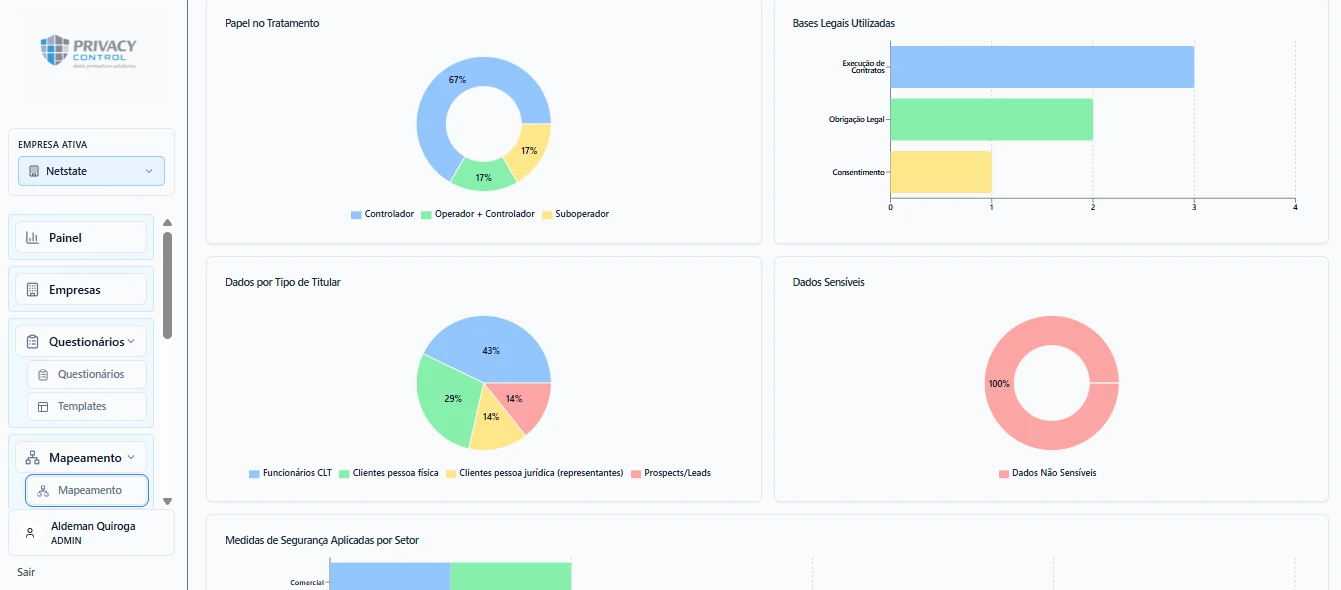Image resolution: width=1341 pixels, height=590 pixels.
Task: Toggle the Suboperador legend entry
Action: pyautogui.click(x=575, y=214)
